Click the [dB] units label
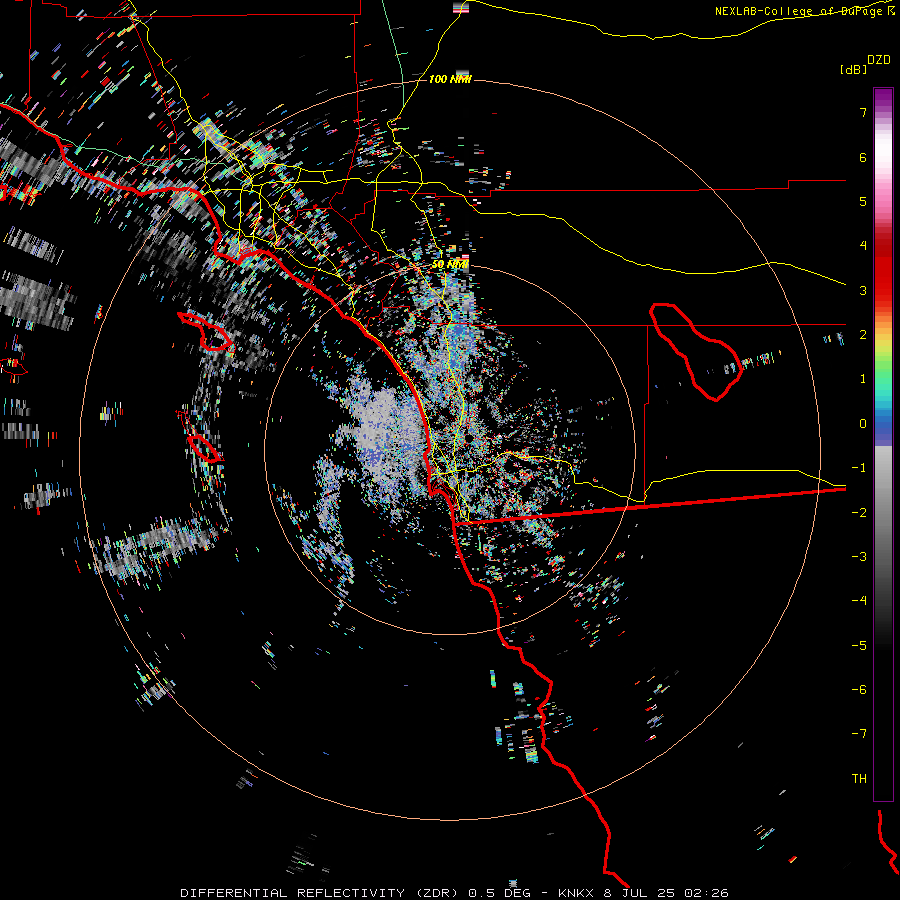This screenshot has width=900, height=900. point(854,69)
